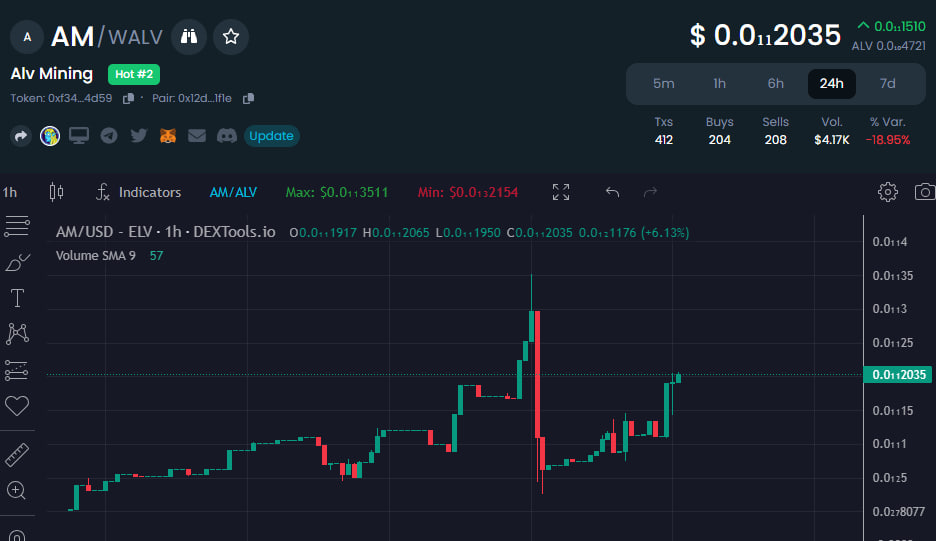Viewport: 936px width, 541px height.
Task: Toggle the AM/ALV price denomination
Action: pyautogui.click(x=233, y=192)
